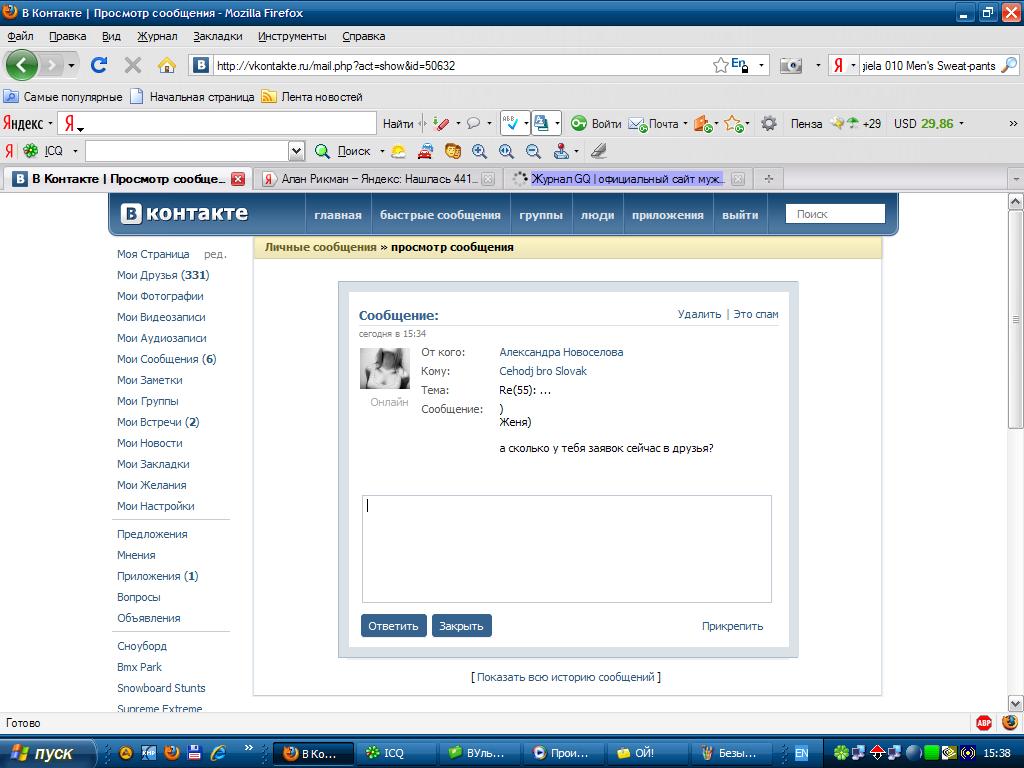This screenshot has height=768, width=1024.
Task: Open the 'Самые популярные' bookmark
Action: [63, 97]
